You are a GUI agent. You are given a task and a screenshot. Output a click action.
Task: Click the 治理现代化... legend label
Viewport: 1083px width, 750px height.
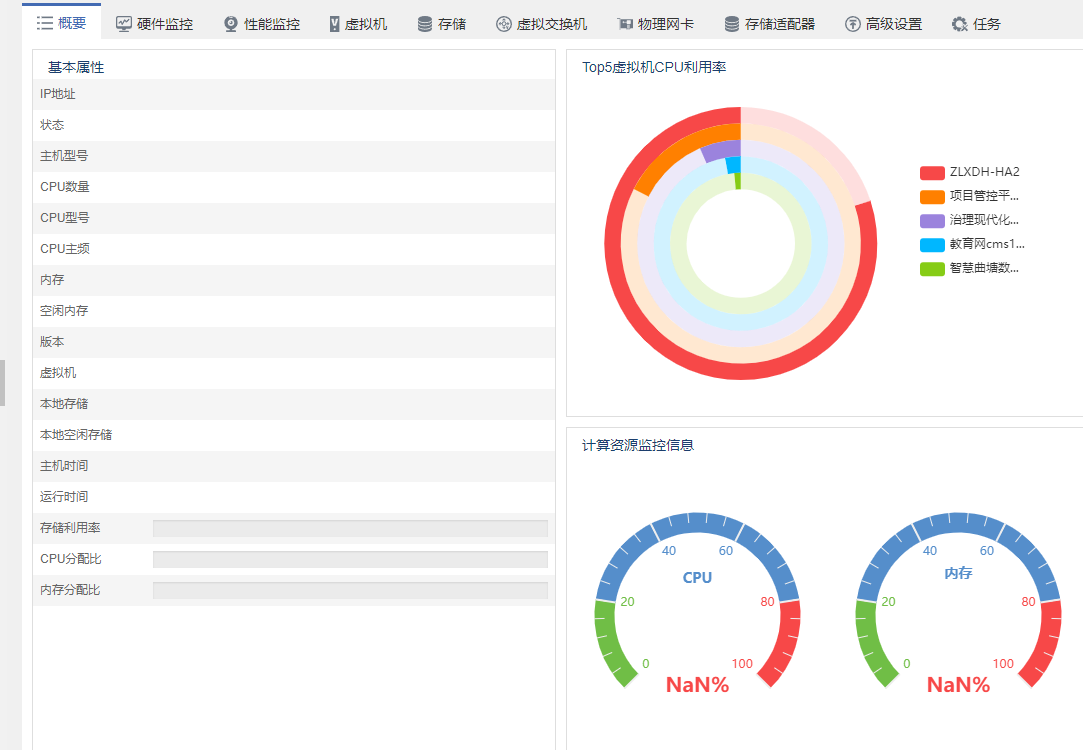tap(984, 220)
